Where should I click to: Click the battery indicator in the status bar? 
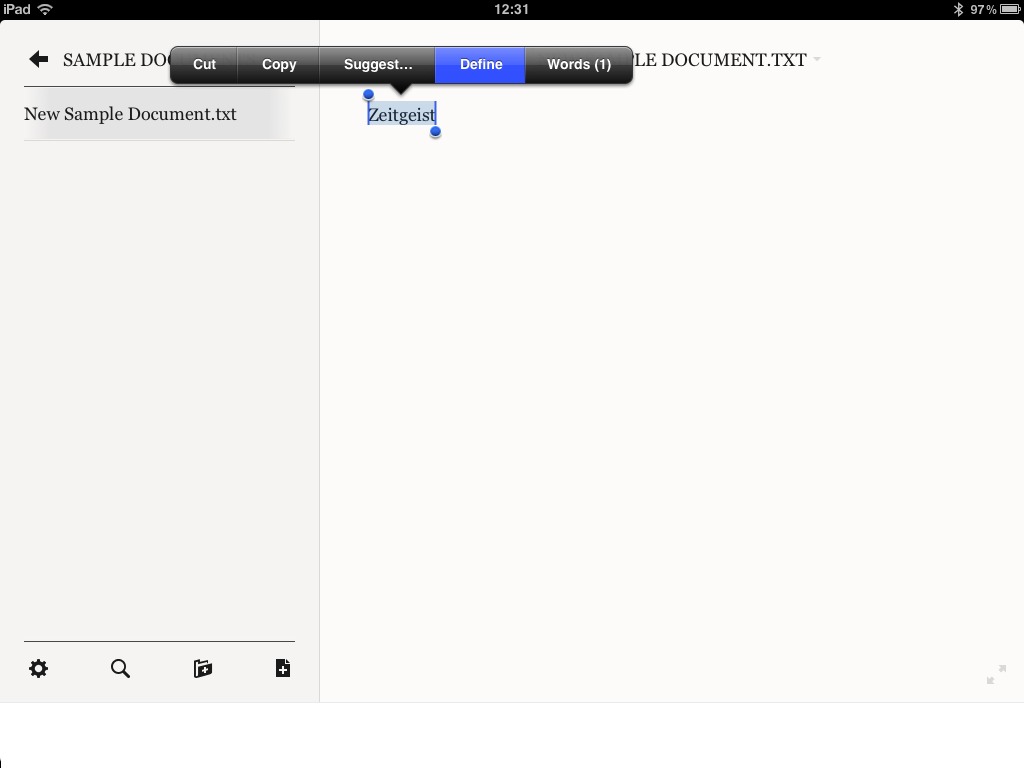pos(1010,9)
